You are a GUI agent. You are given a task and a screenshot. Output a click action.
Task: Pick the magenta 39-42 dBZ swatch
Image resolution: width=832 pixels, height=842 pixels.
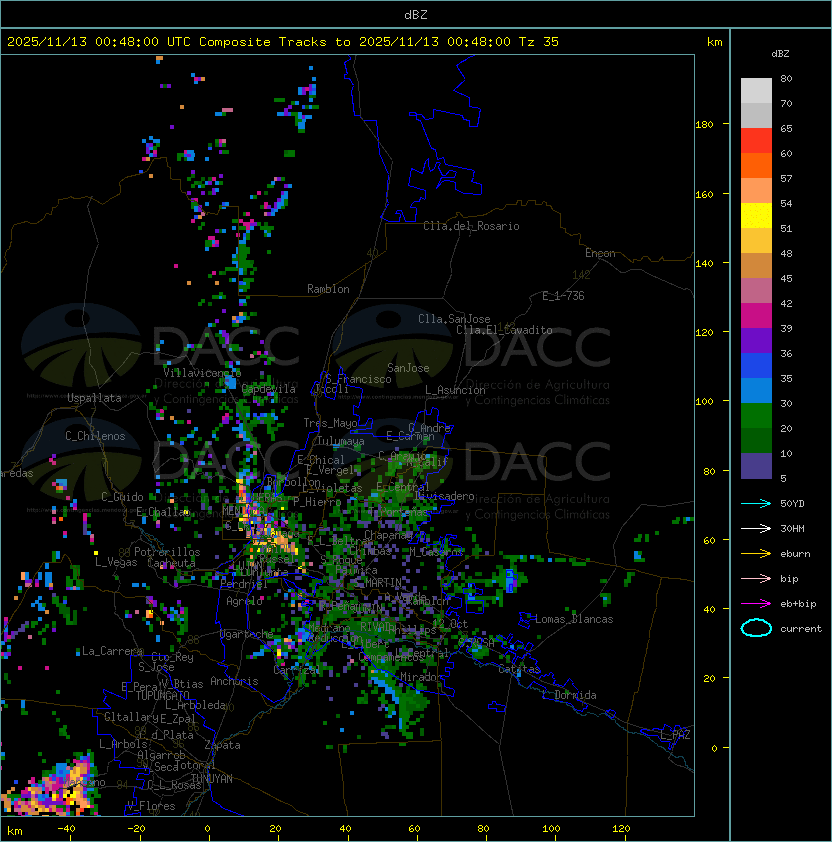point(756,316)
